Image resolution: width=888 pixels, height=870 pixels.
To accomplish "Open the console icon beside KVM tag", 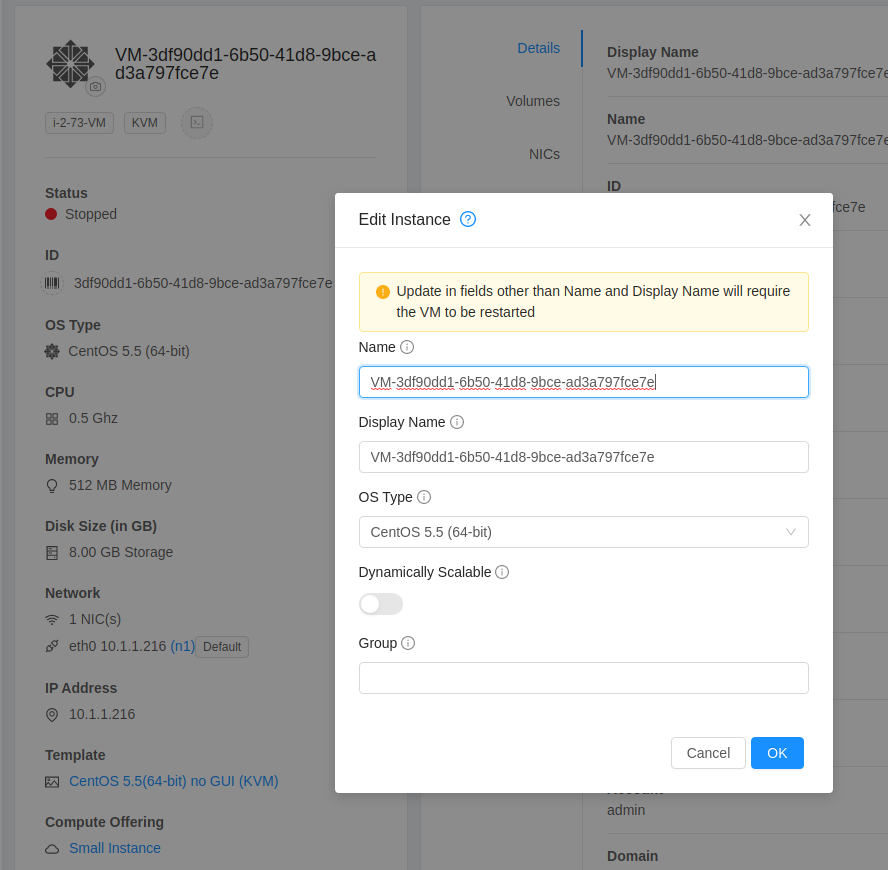I will coord(196,122).
